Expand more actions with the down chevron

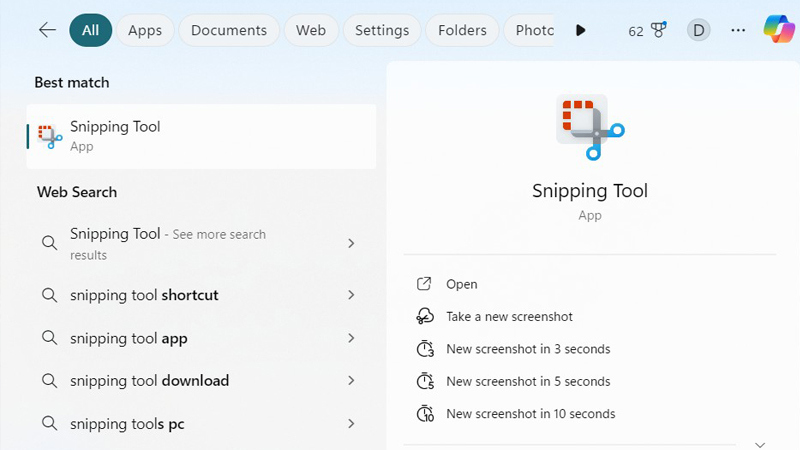(760, 445)
